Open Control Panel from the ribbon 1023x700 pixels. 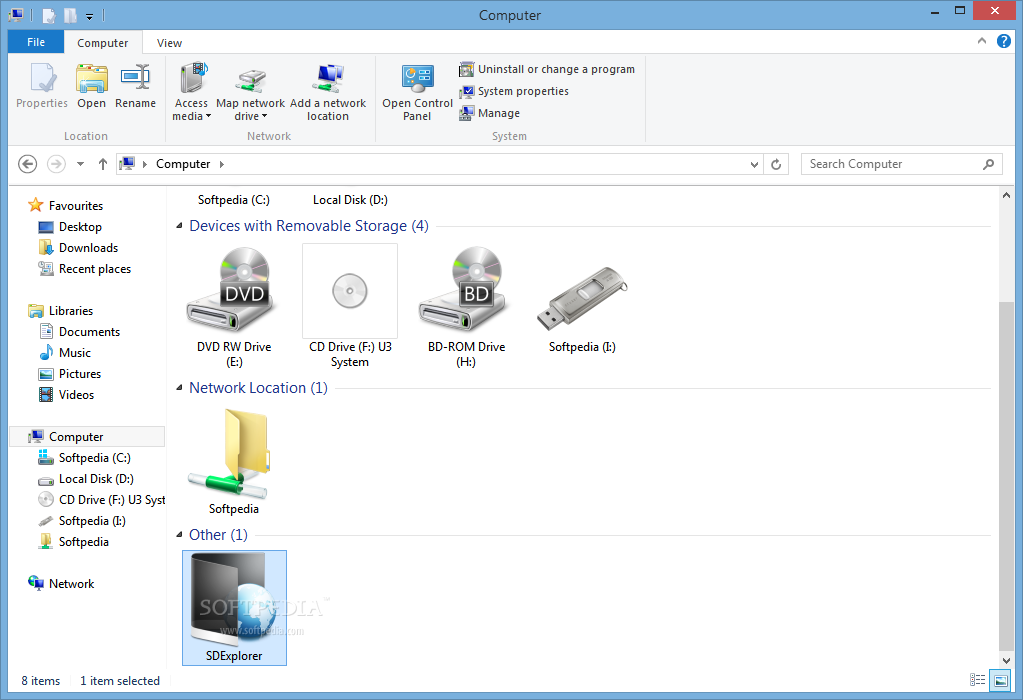click(x=417, y=91)
